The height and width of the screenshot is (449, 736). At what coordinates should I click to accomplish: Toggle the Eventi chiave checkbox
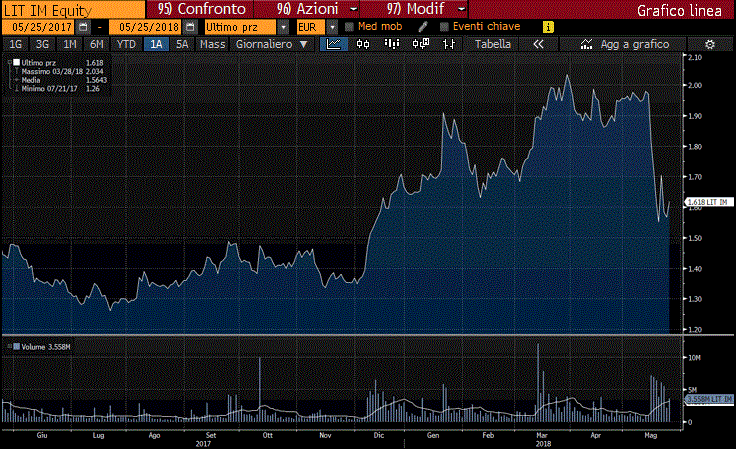[x=444, y=26]
